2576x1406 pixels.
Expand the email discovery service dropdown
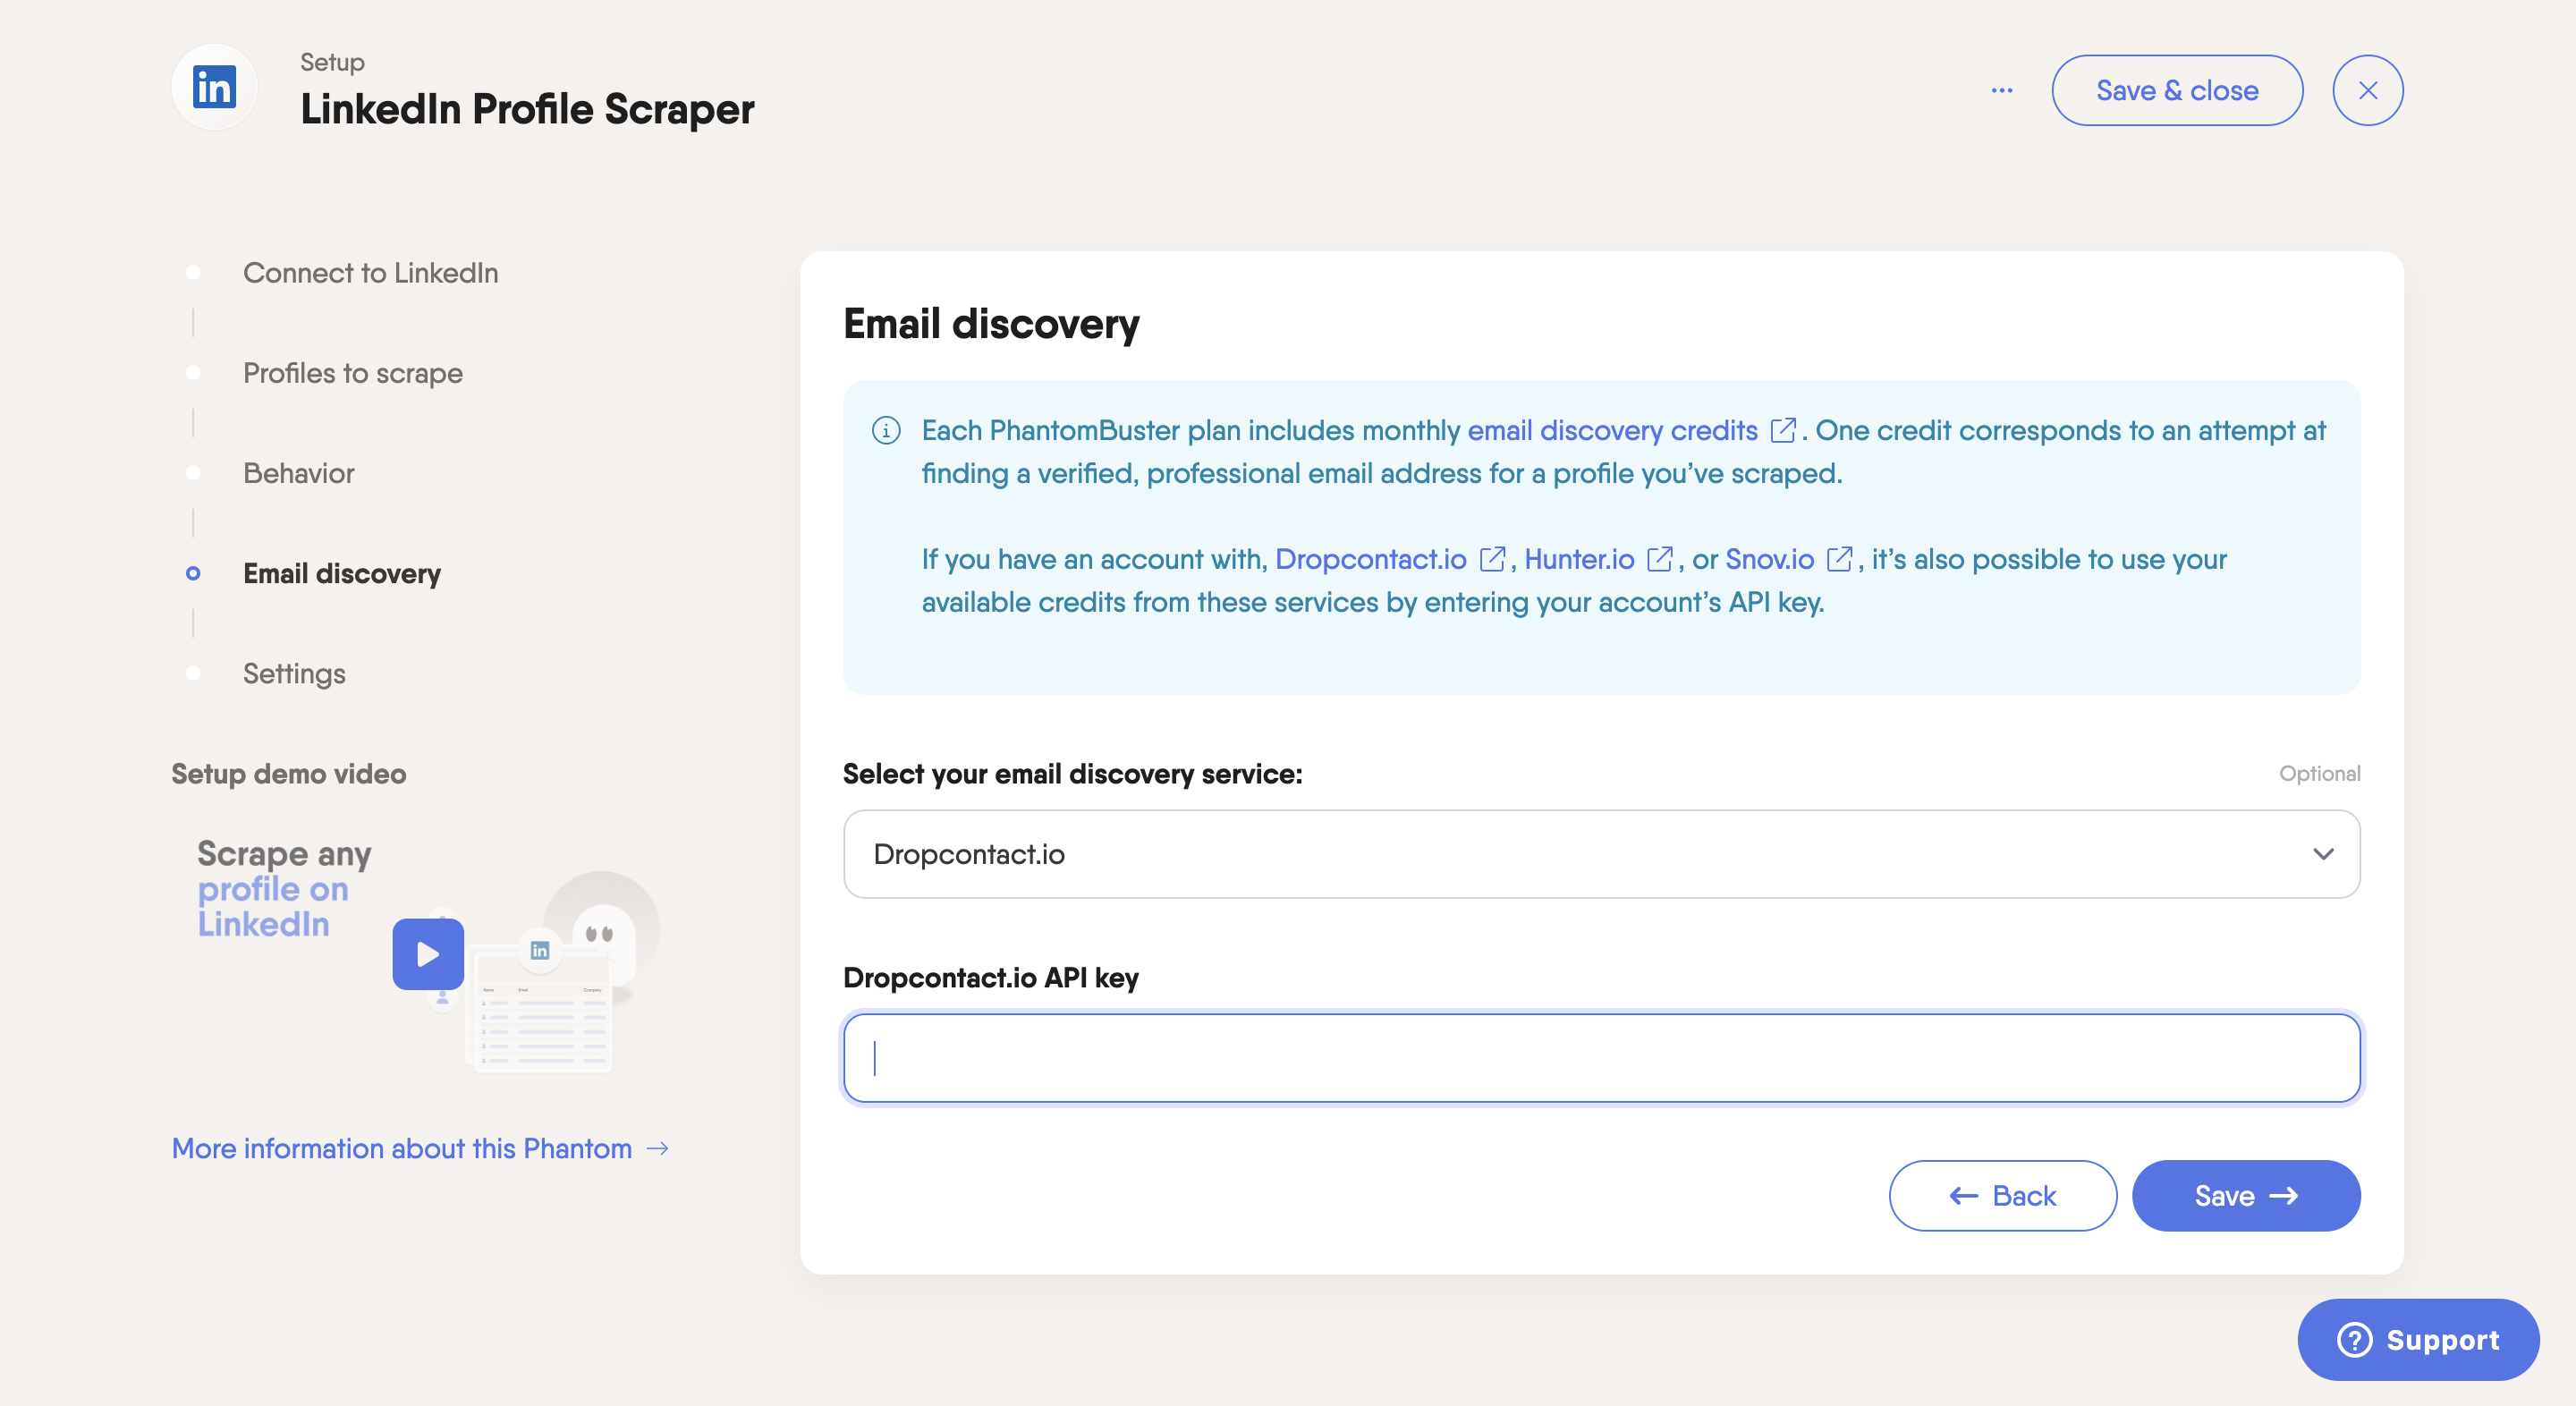(x=1600, y=854)
